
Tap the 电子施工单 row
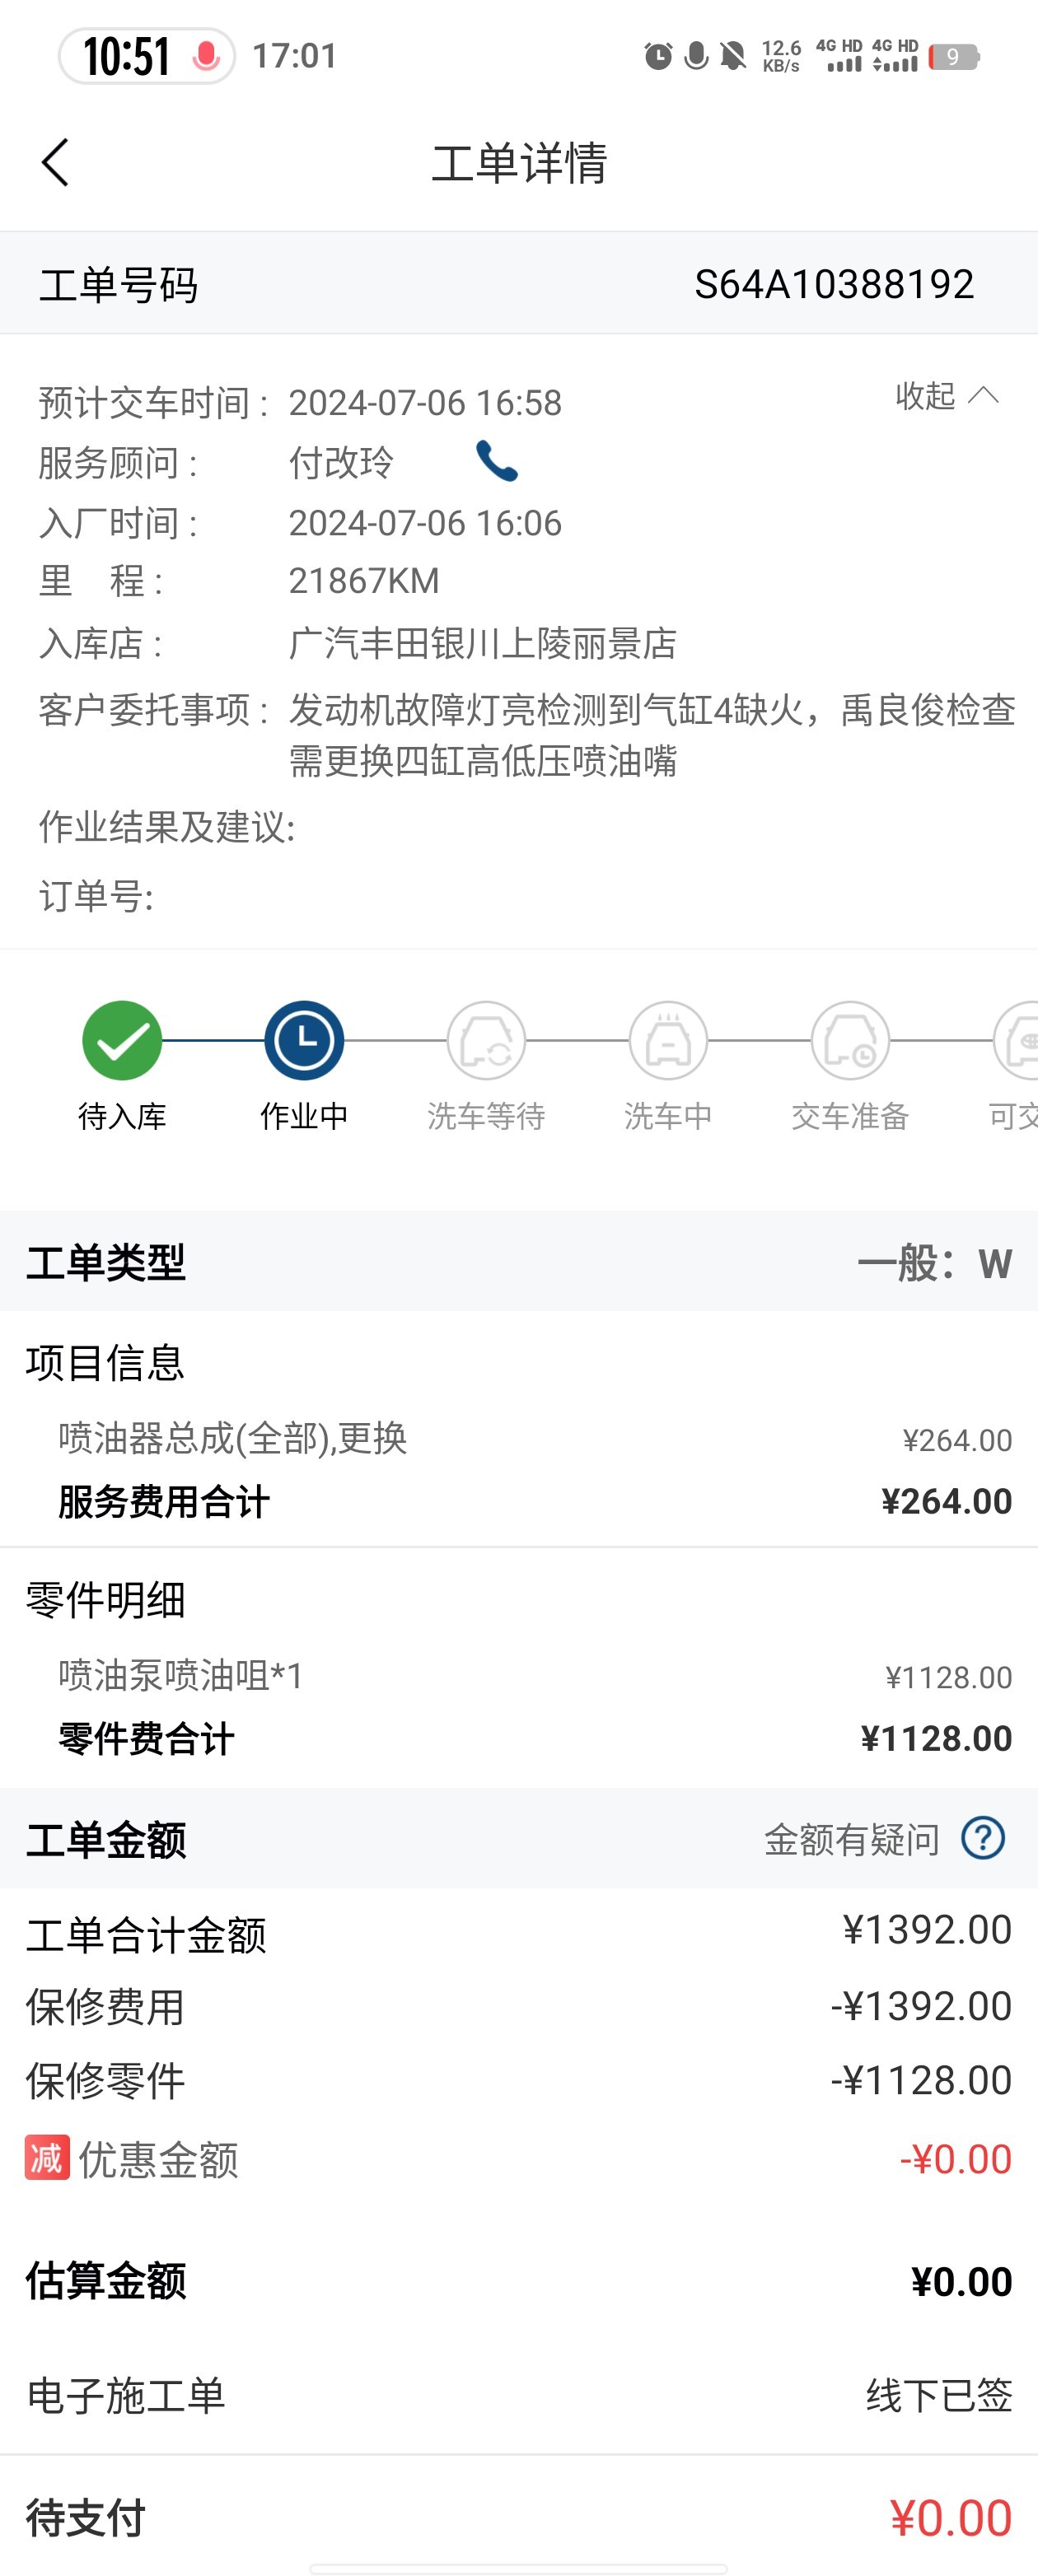click(519, 2396)
